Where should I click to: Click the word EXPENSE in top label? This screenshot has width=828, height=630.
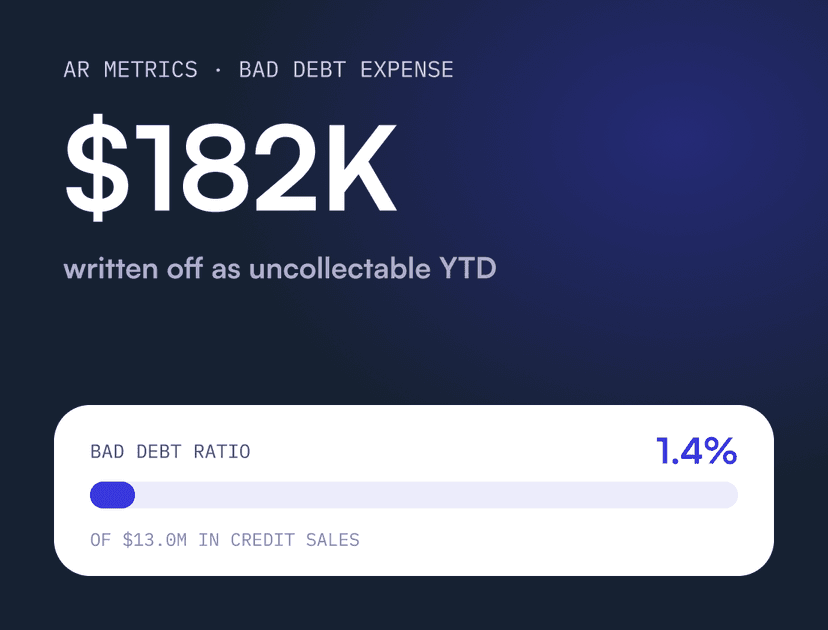pyautogui.click(x=407, y=70)
